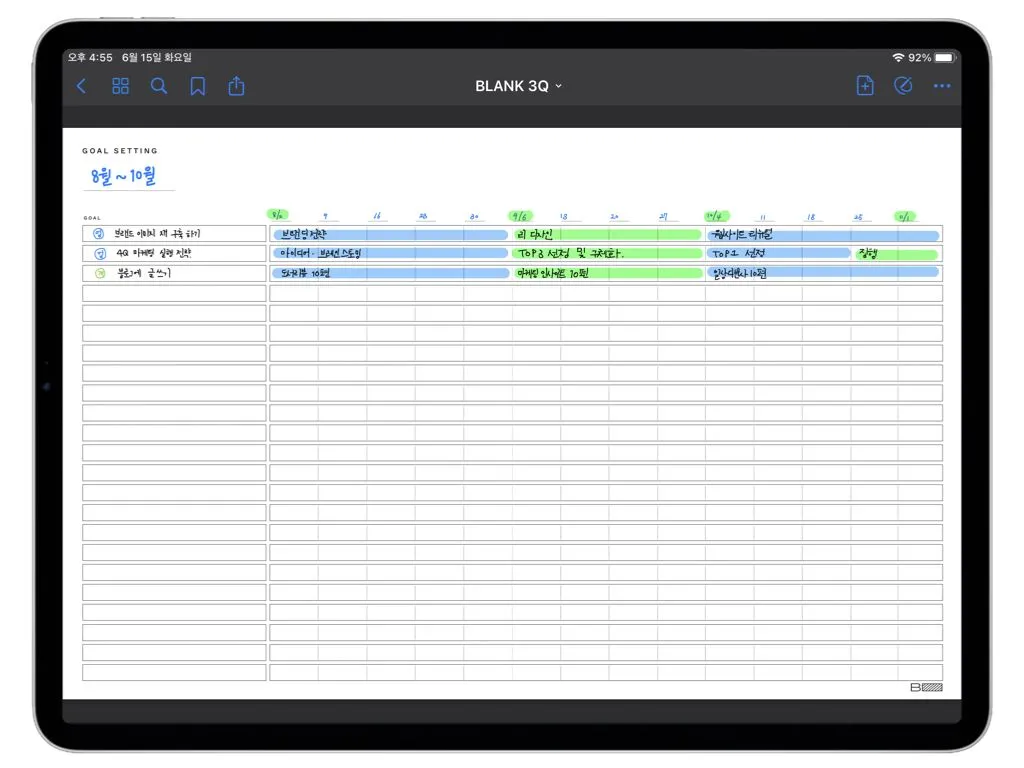Add a new page with the plus-page icon
The image size is (1024, 768).
(x=865, y=86)
